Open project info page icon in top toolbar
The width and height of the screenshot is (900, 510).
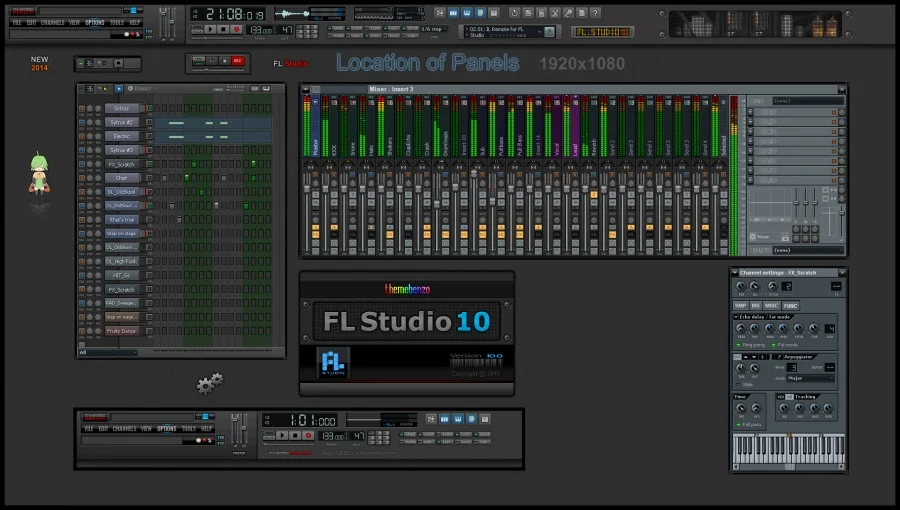582,13
